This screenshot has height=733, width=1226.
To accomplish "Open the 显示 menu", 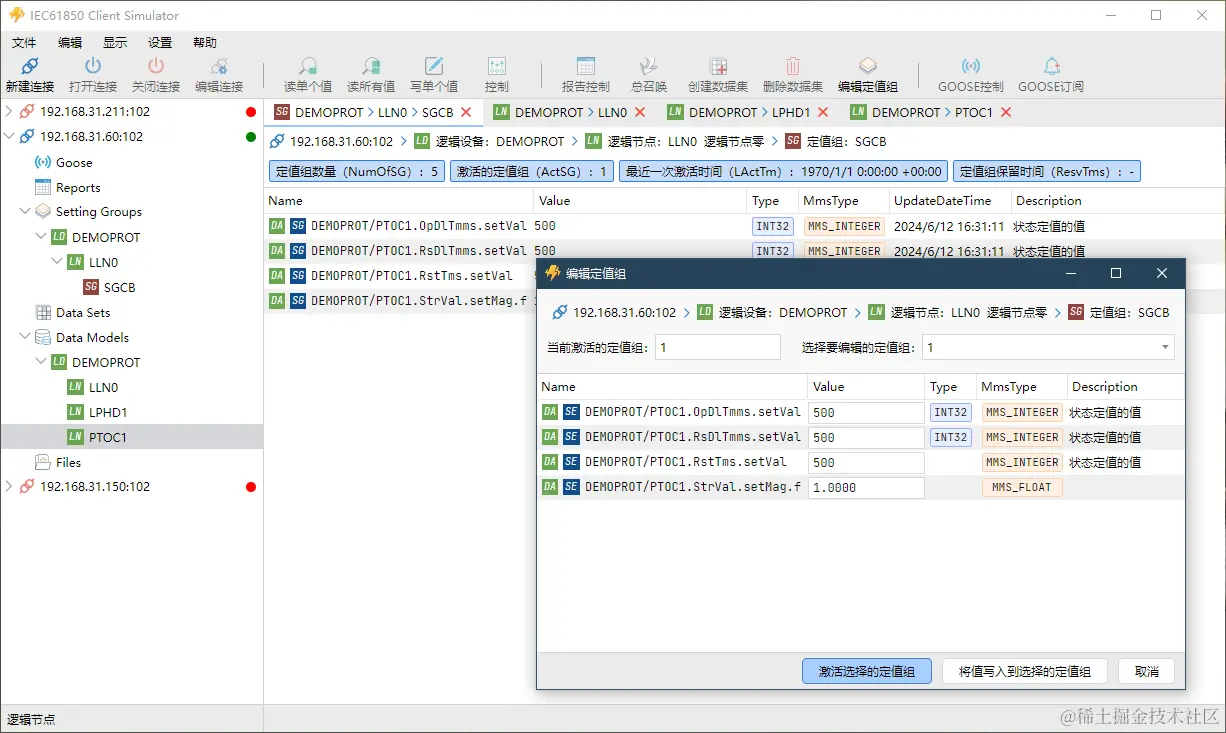I will click(115, 42).
